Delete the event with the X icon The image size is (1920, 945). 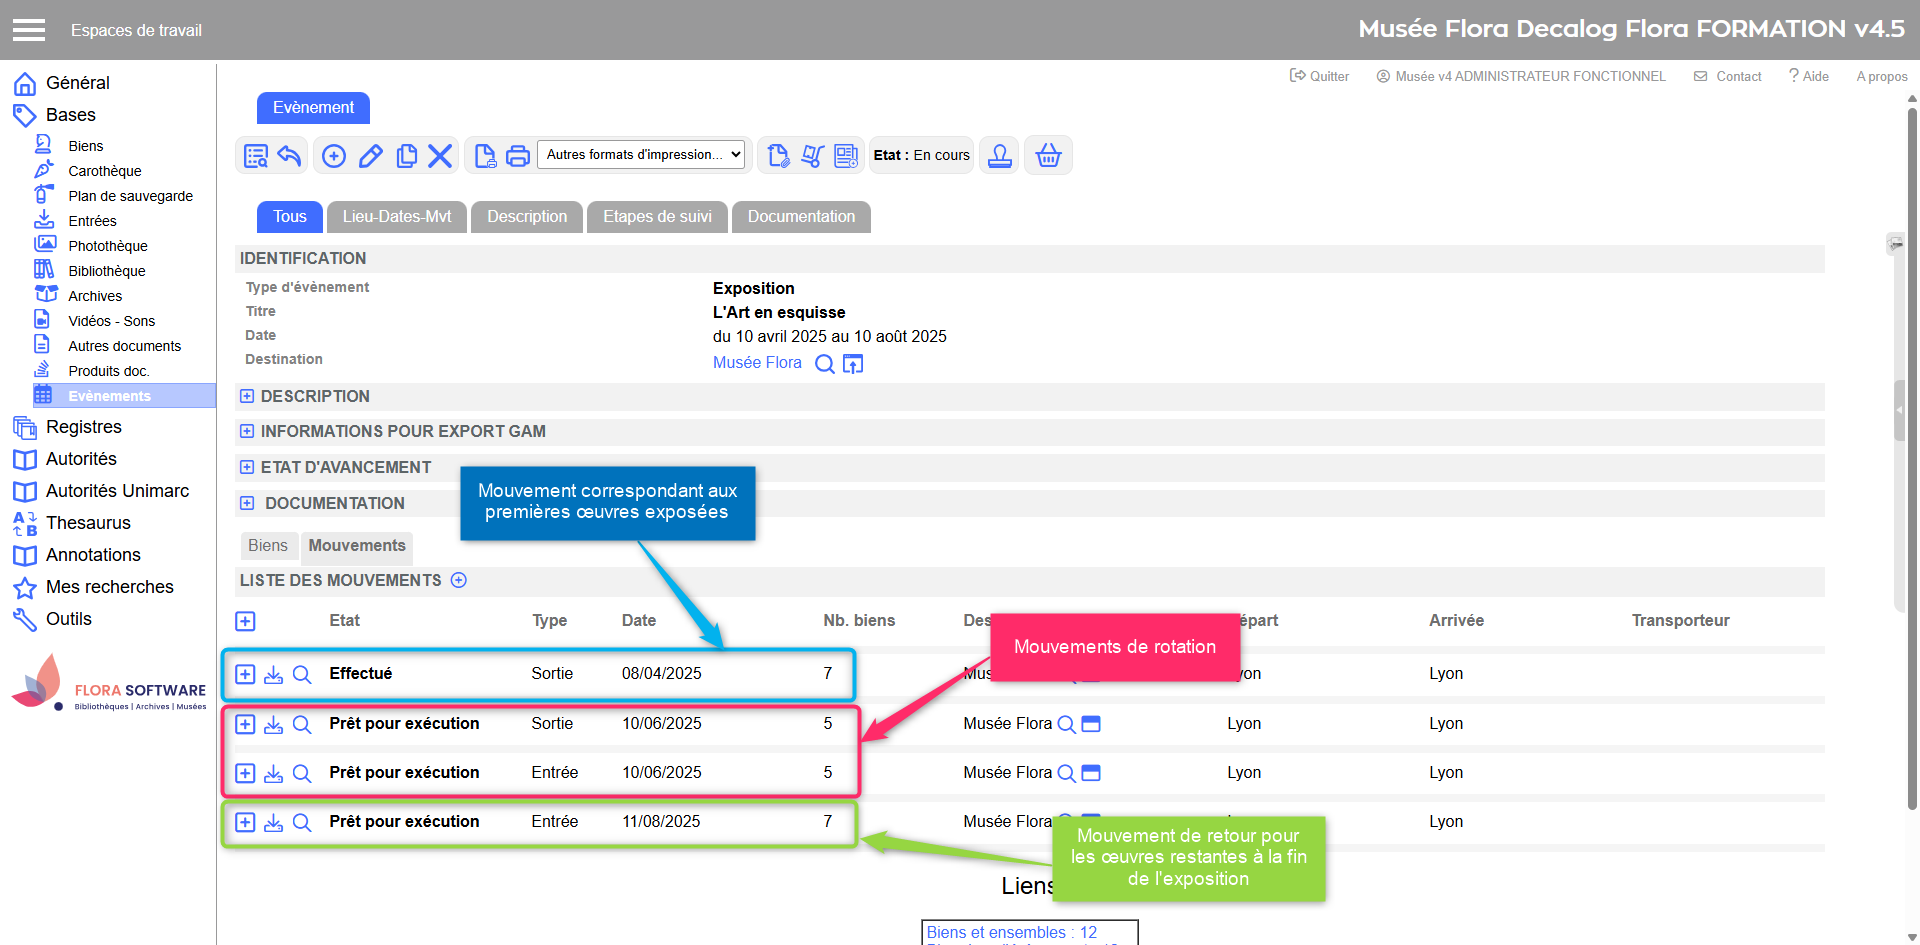tap(440, 156)
